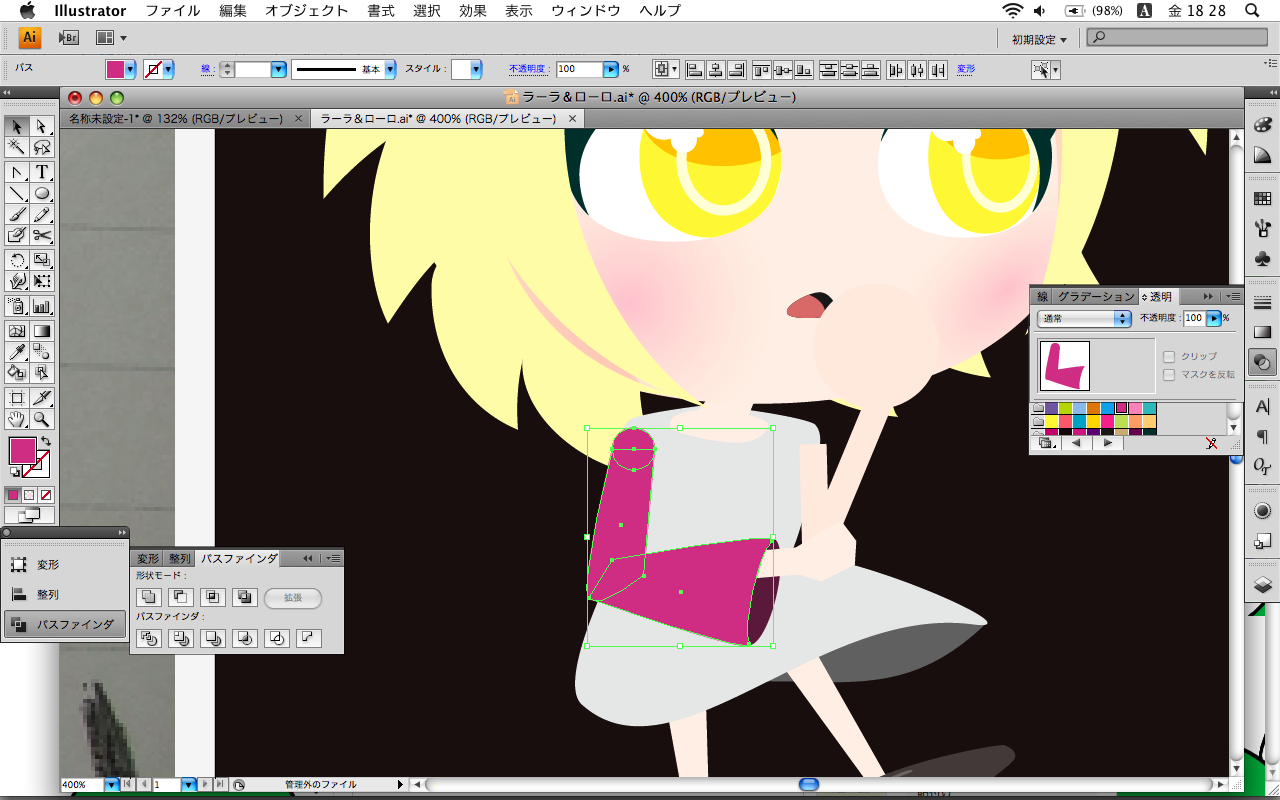Swap fill and stroke colors arrow

point(45,442)
